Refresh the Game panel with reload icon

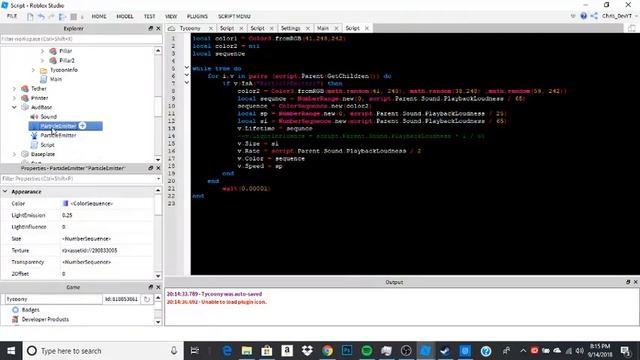click(x=147, y=299)
